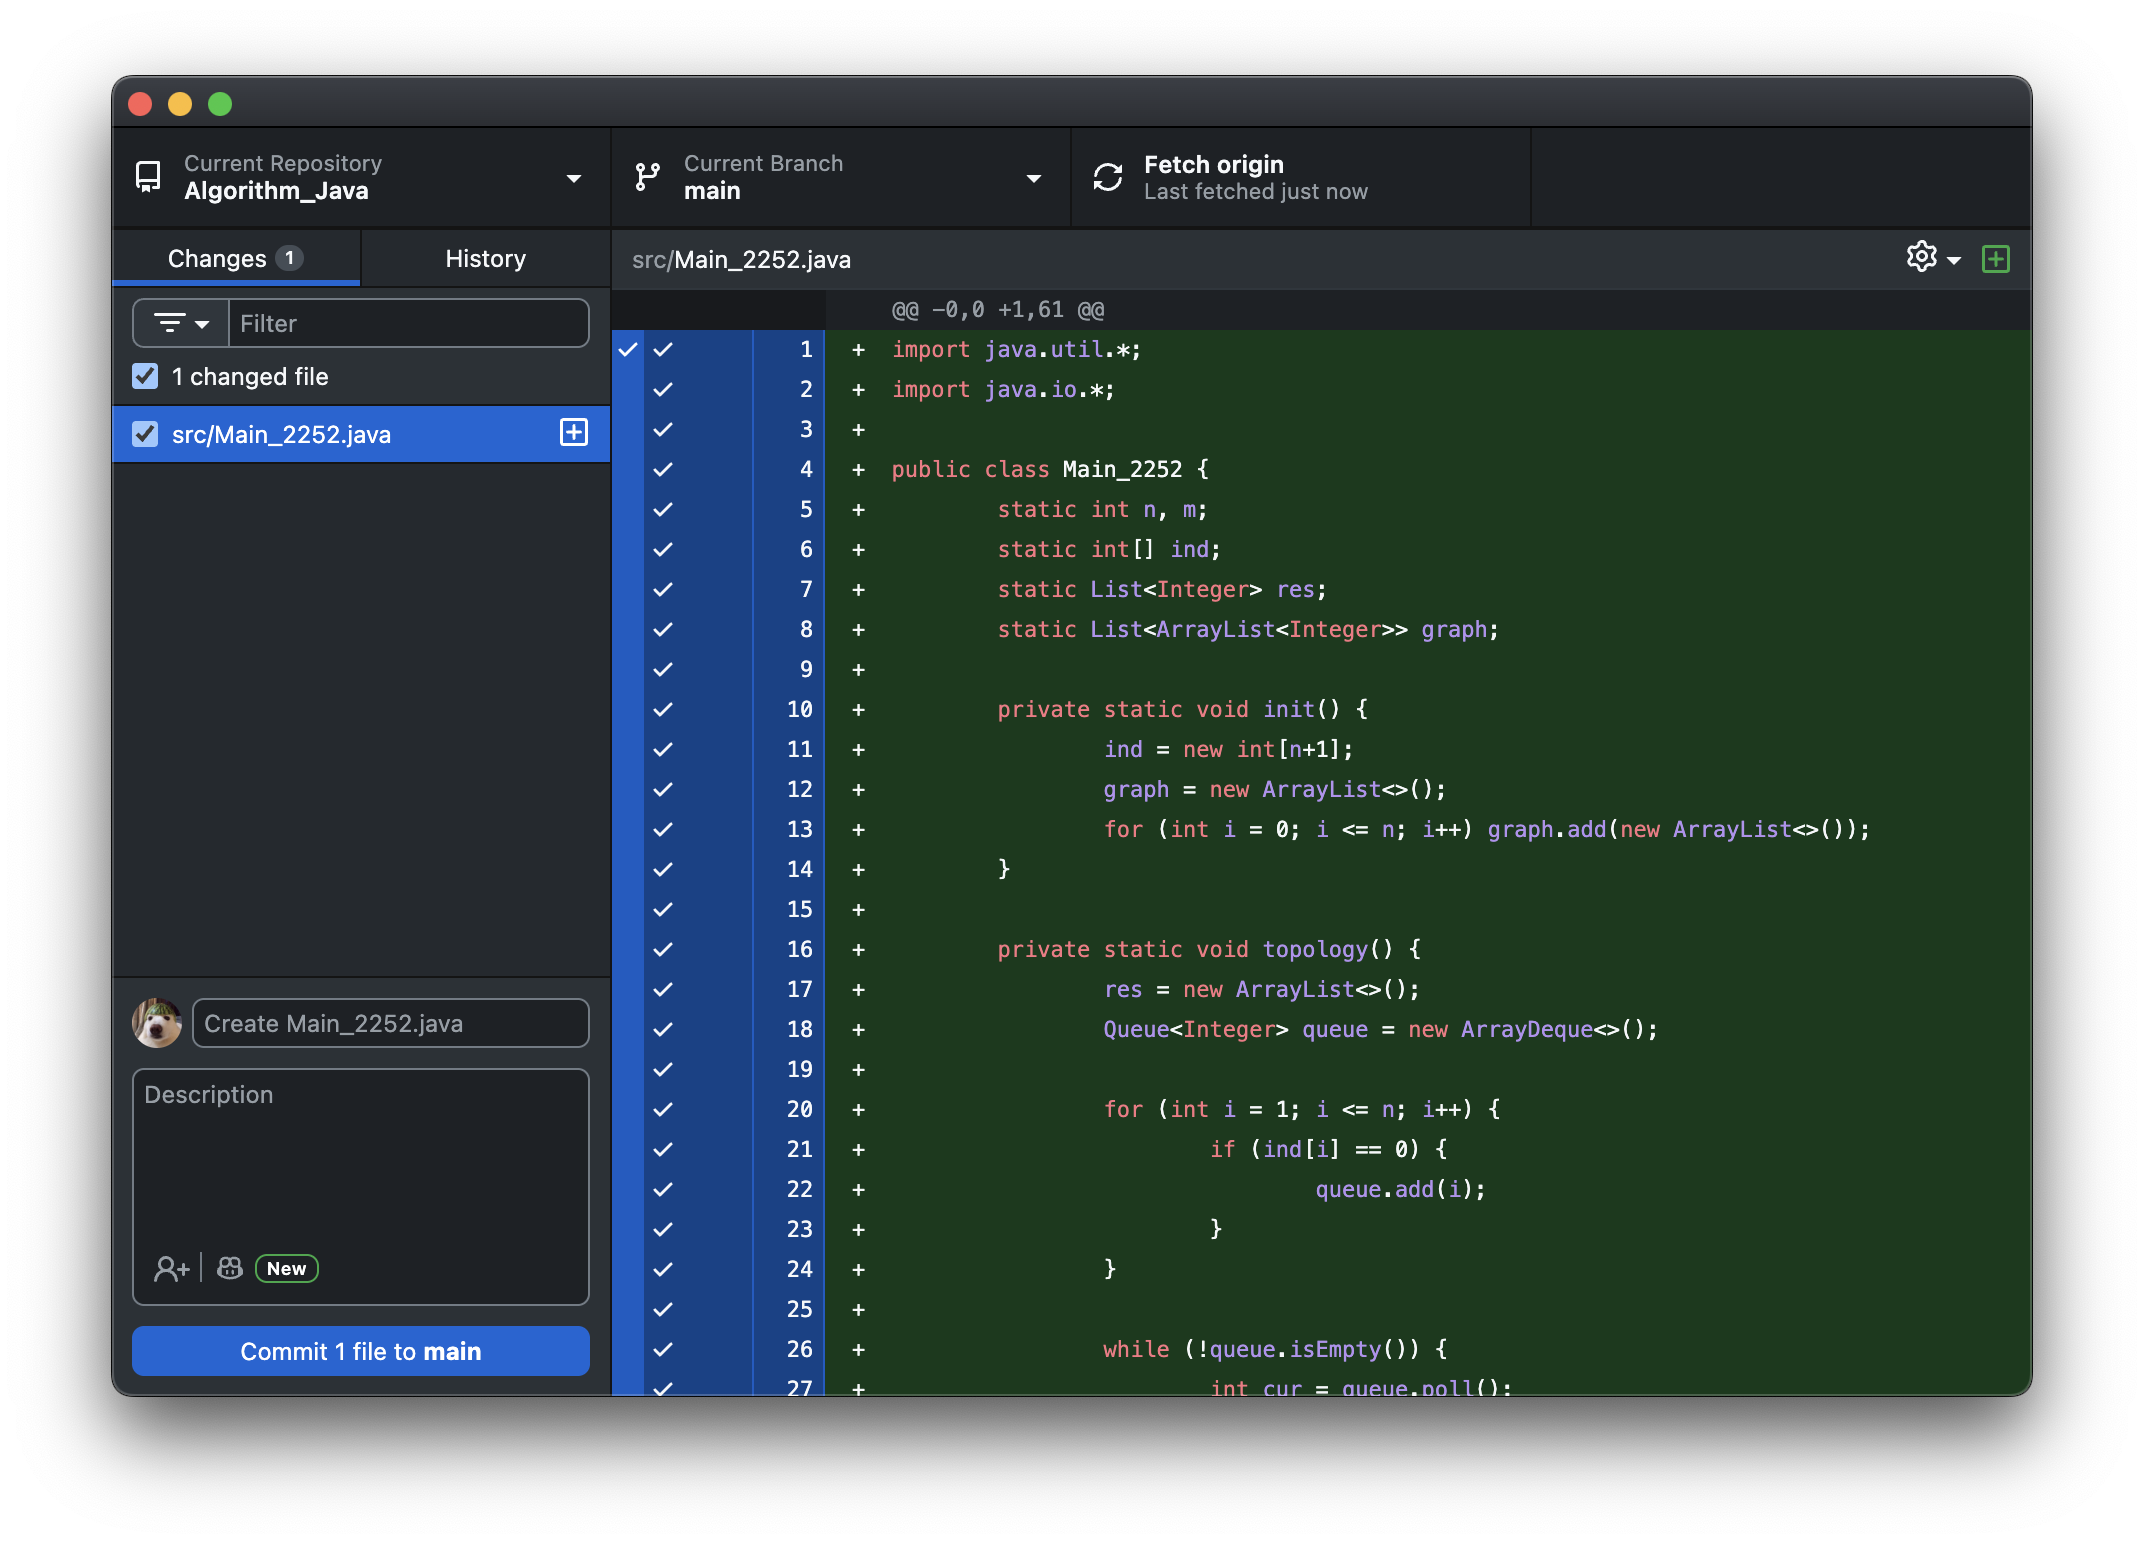Add co-authors using the person-plus icon
Viewport: 2144px width, 1544px height.
click(171, 1269)
